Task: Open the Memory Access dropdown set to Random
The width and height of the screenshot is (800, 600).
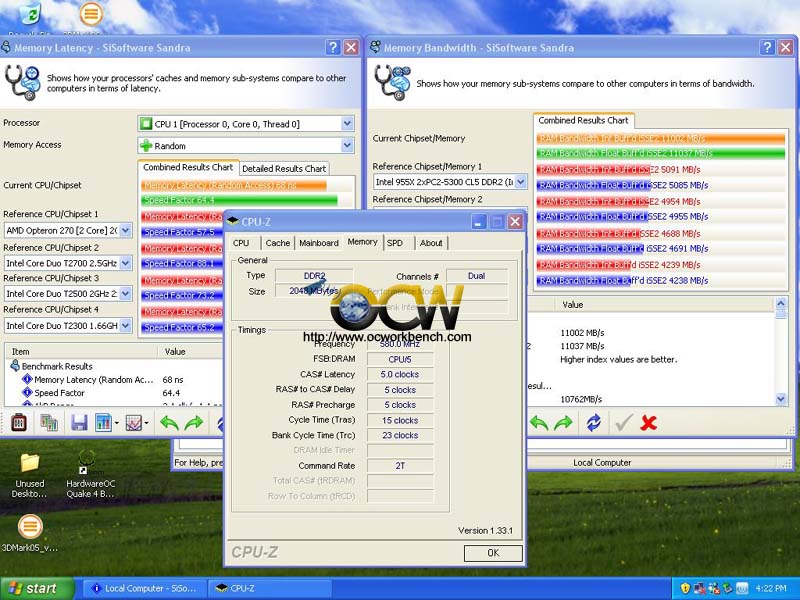Action: tap(246, 145)
